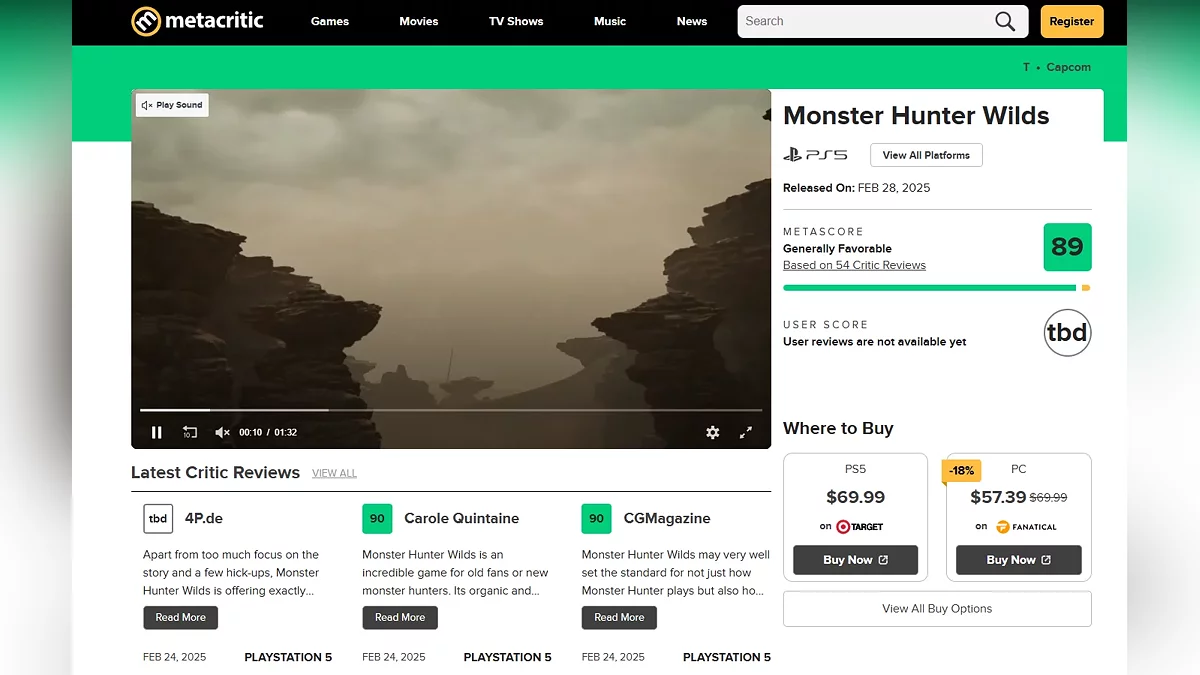Click the Register button
This screenshot has height=675, width=1200.
click(x=1072, y=21)
